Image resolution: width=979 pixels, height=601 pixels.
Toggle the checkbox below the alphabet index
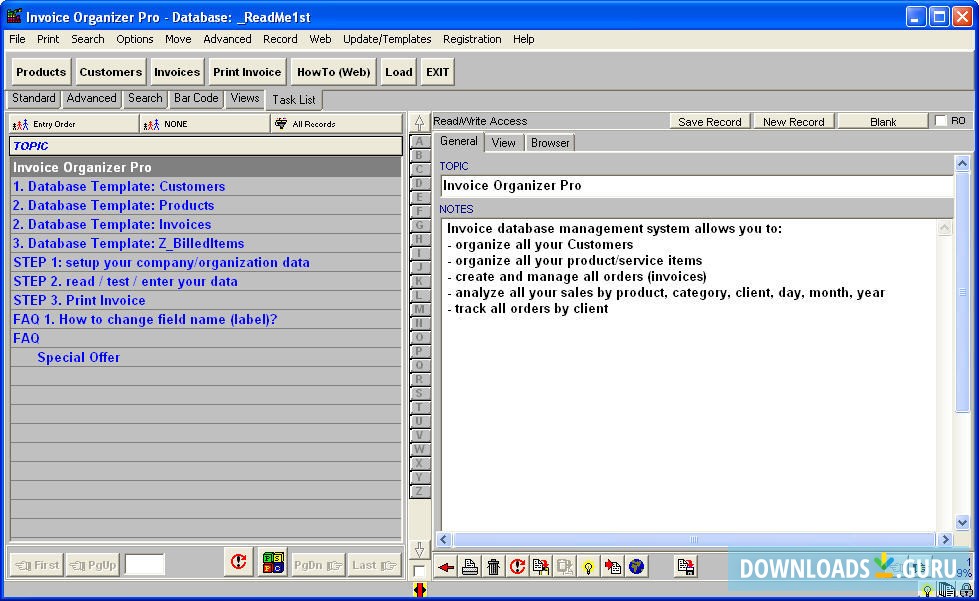point(419,571)
